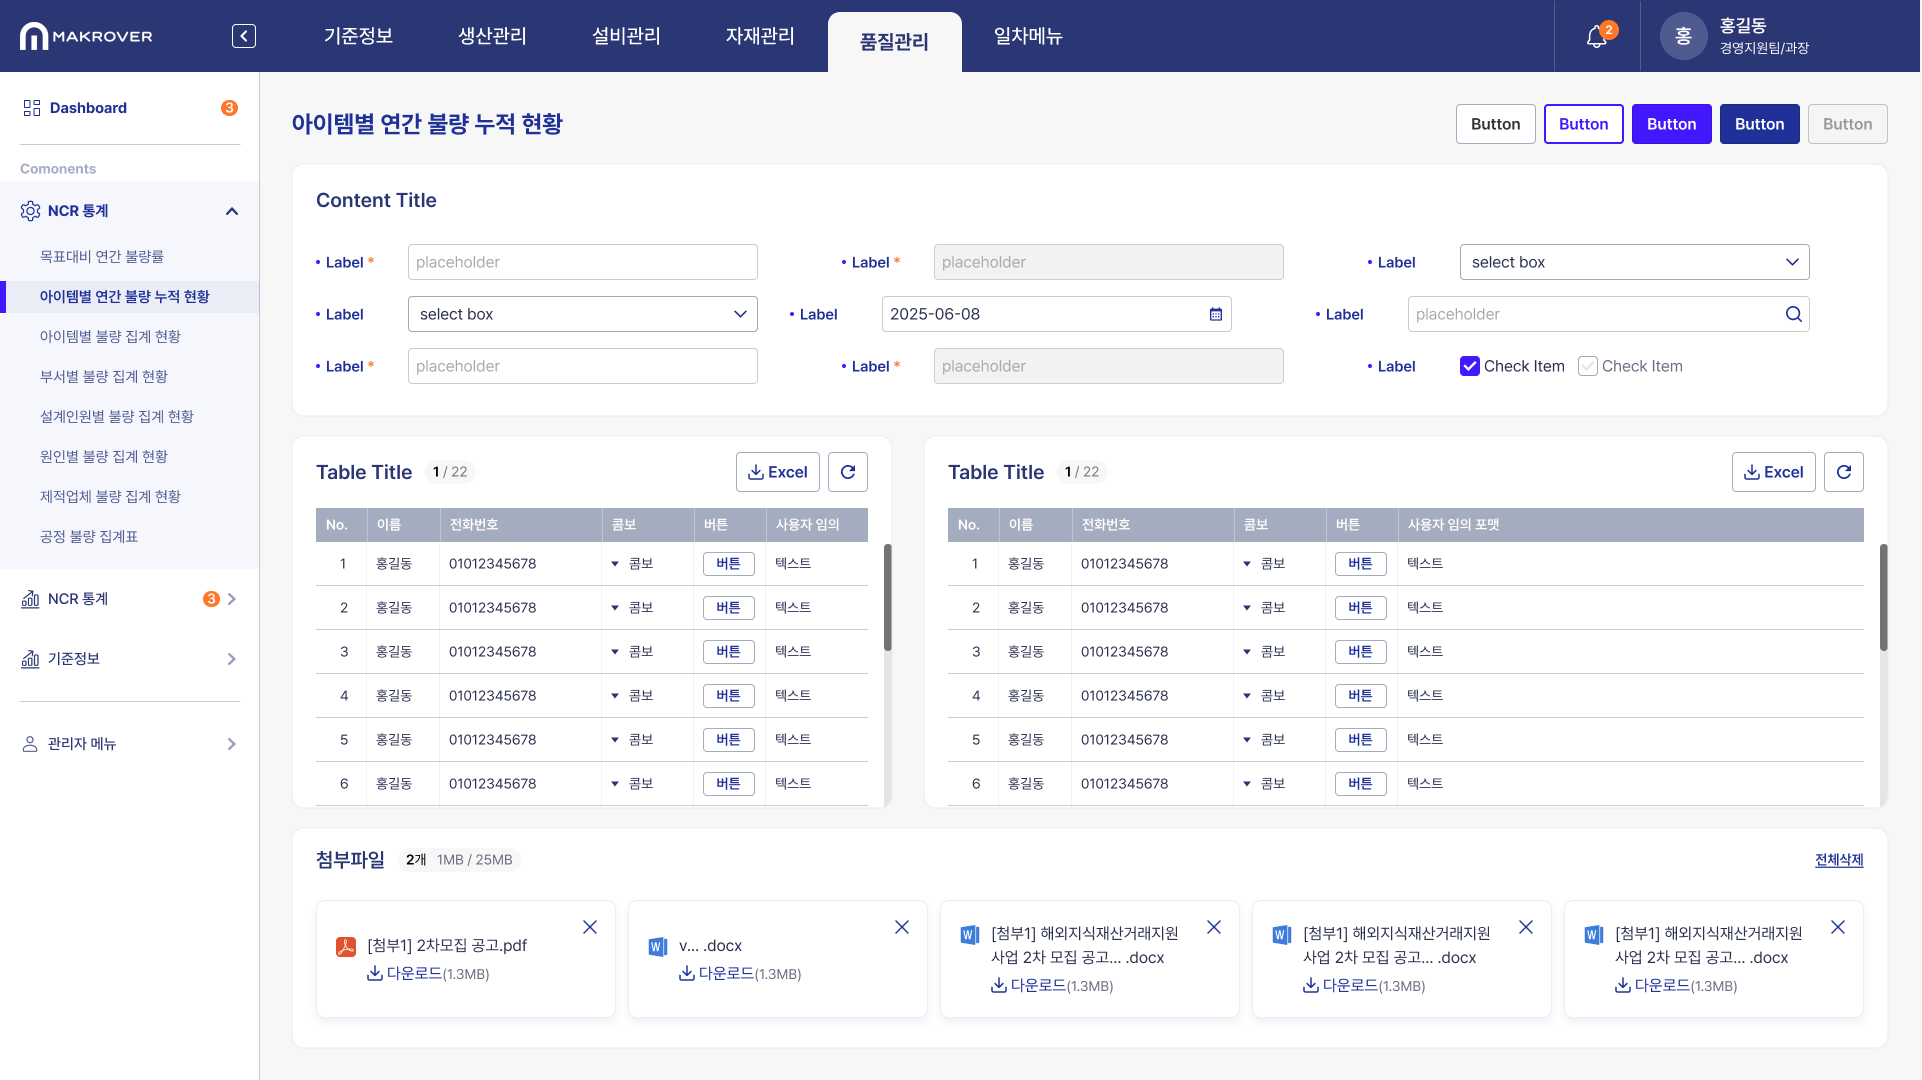Click the left table vertical scrollbar
Screen dimensions: 1922x1080
point(887,597)
